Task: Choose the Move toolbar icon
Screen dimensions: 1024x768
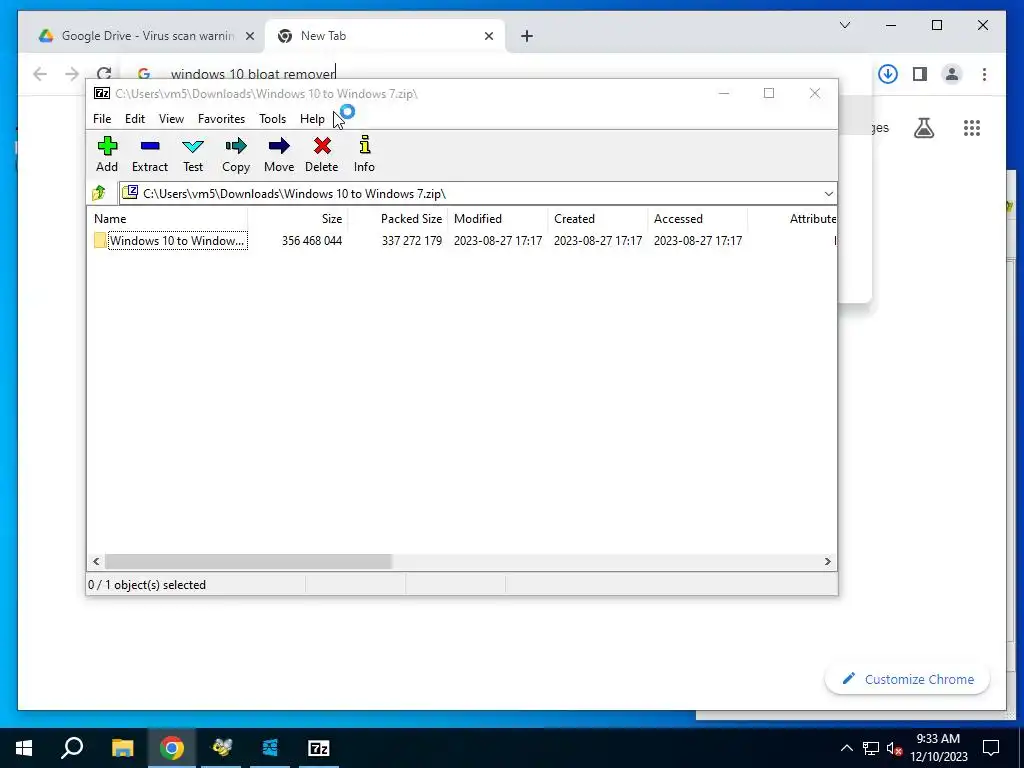Action: click(x=279, y=154)
